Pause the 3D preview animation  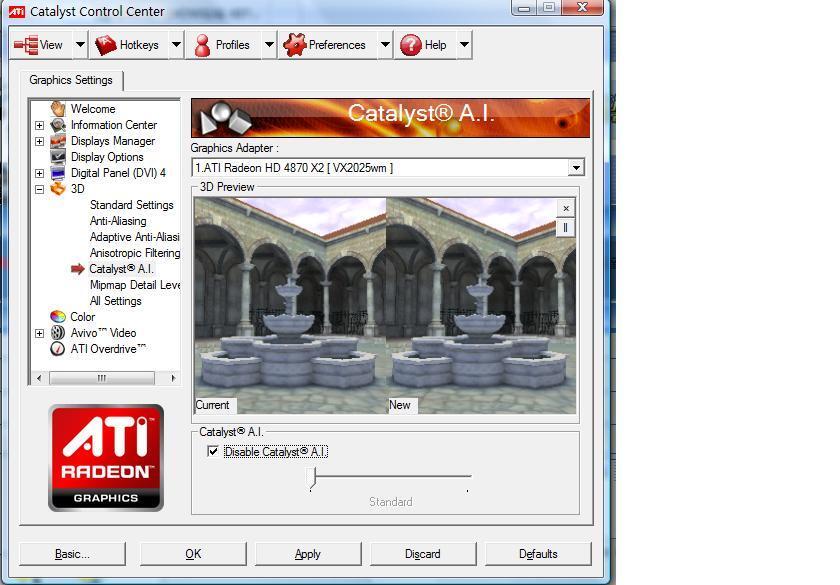coord(565,227)
